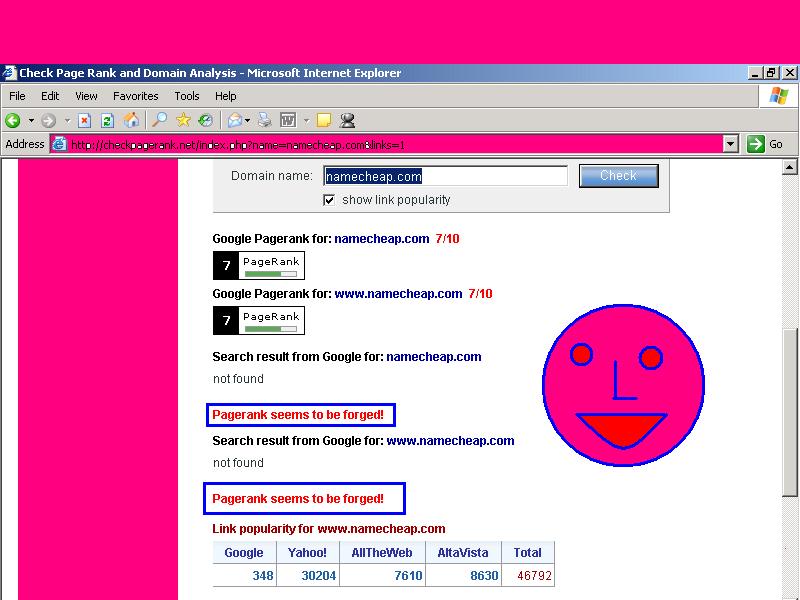Click the vertical scrollbar up arrow
Screen dimensions: 800x600
click(790, 166)
